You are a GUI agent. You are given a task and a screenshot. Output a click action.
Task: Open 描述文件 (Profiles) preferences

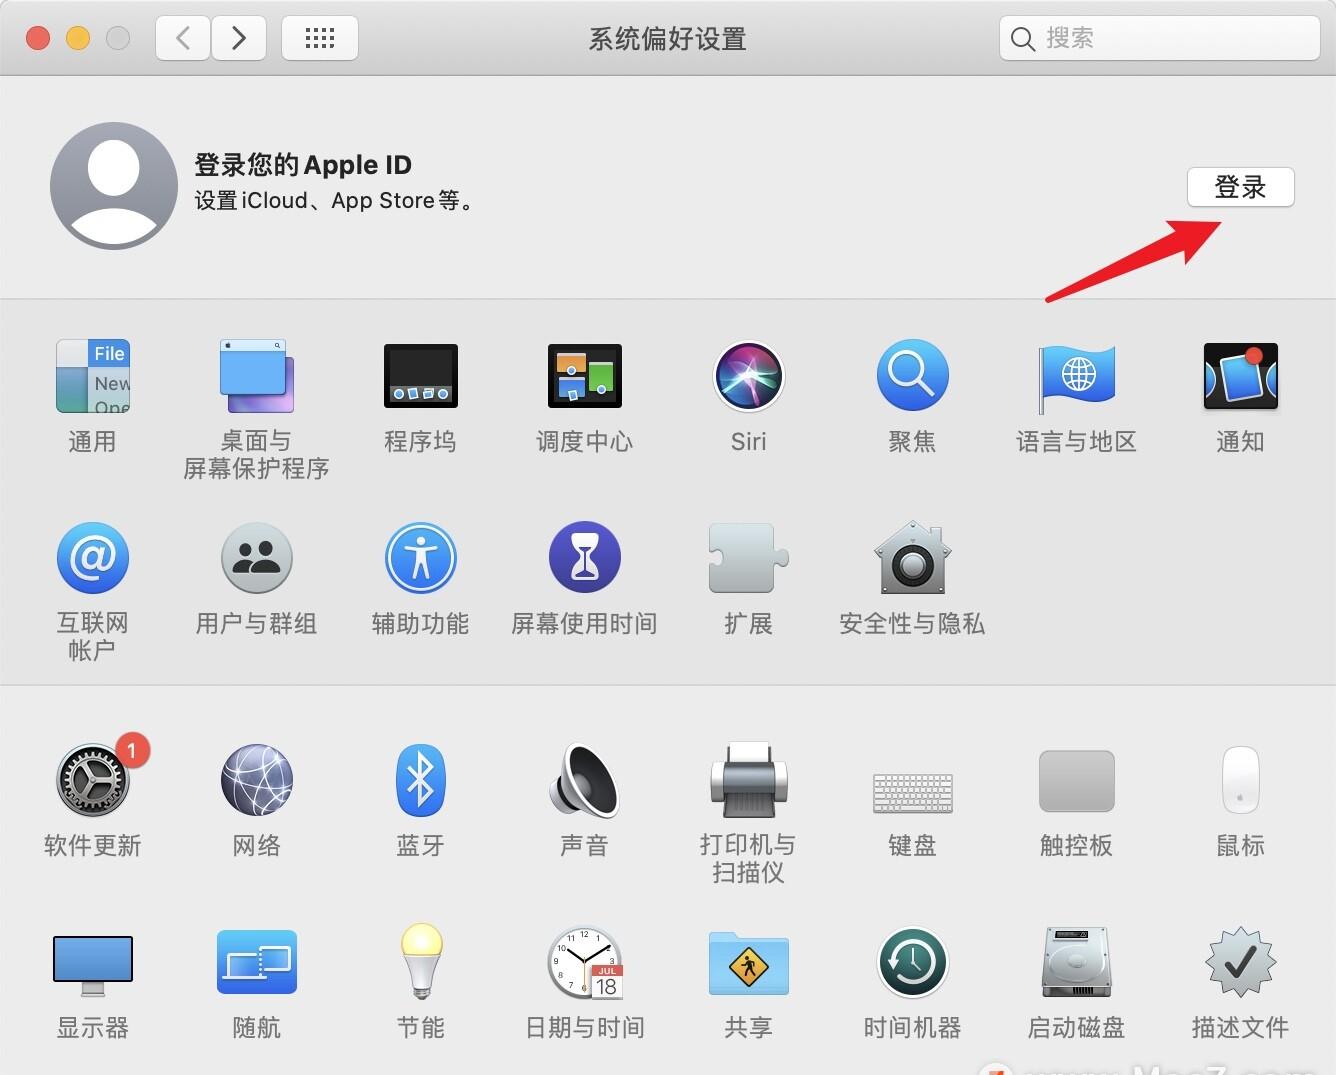[1240, 962]
